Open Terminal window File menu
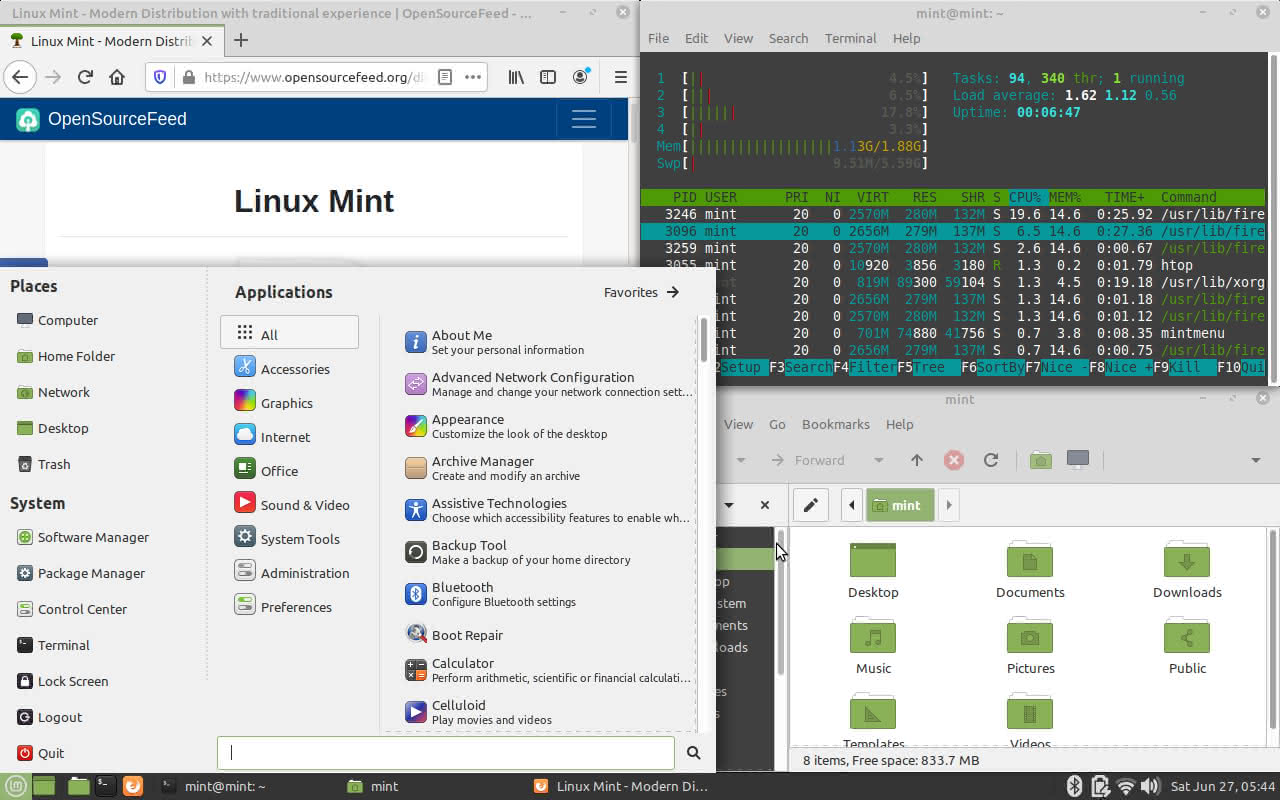Screen dimensions: 1280x800 coord(658,38)
